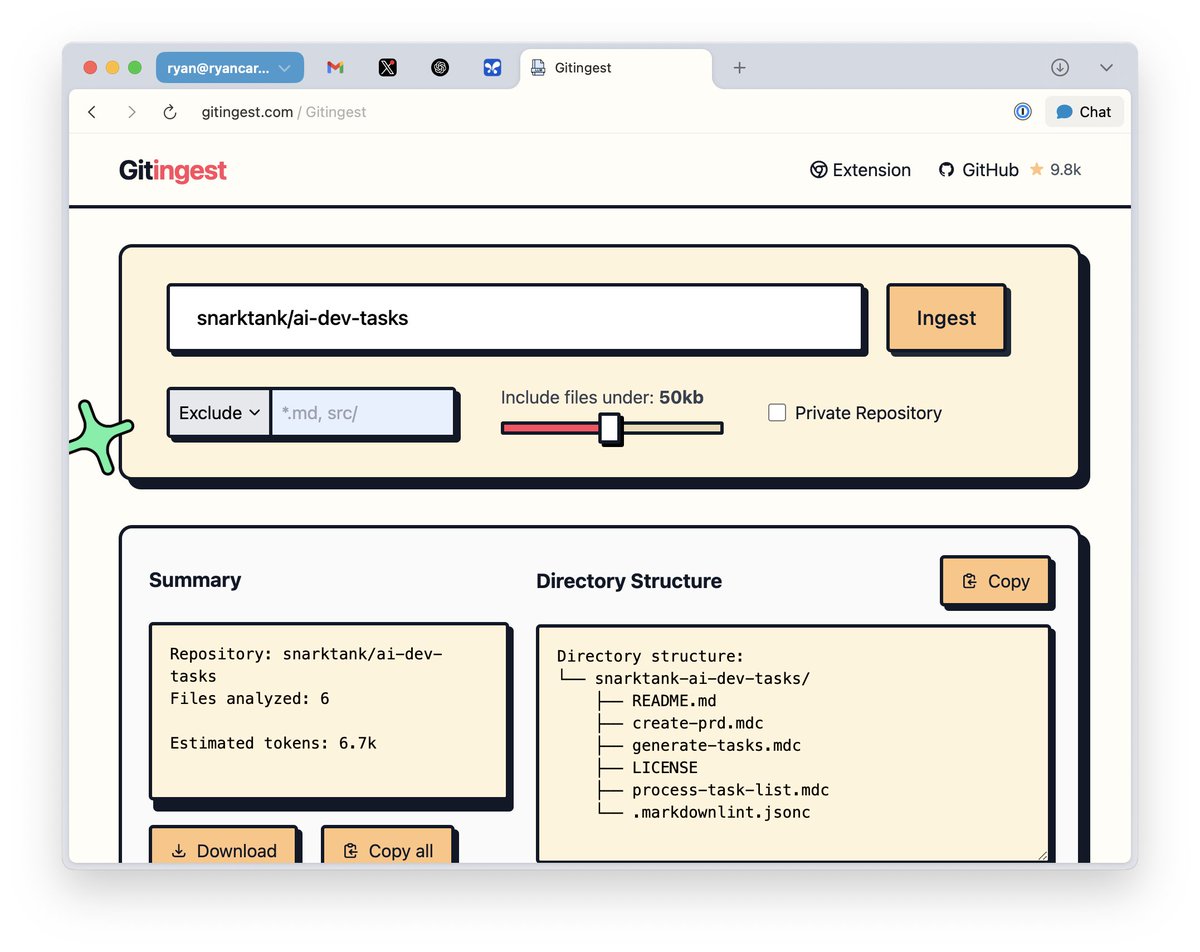Click the Gitingest logo
The image size is (1200, 952).
173,171
